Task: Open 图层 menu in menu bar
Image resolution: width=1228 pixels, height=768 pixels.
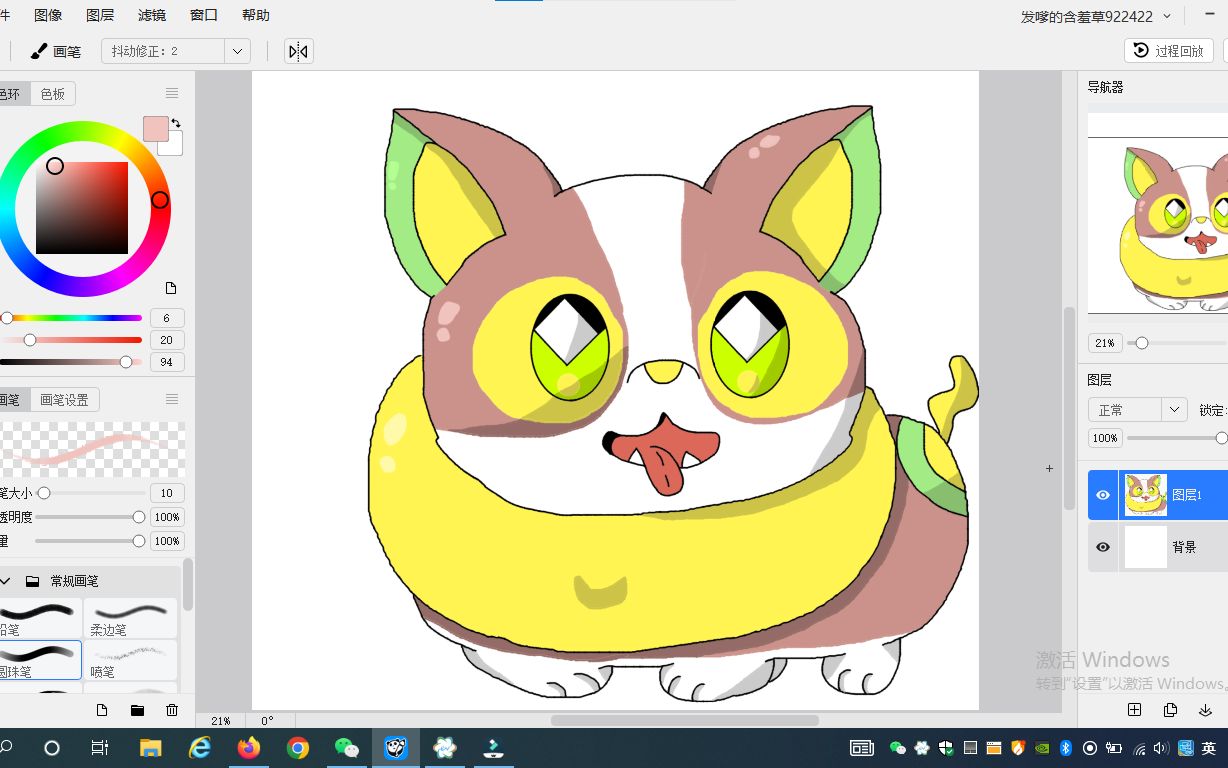Action: [100, 15]
